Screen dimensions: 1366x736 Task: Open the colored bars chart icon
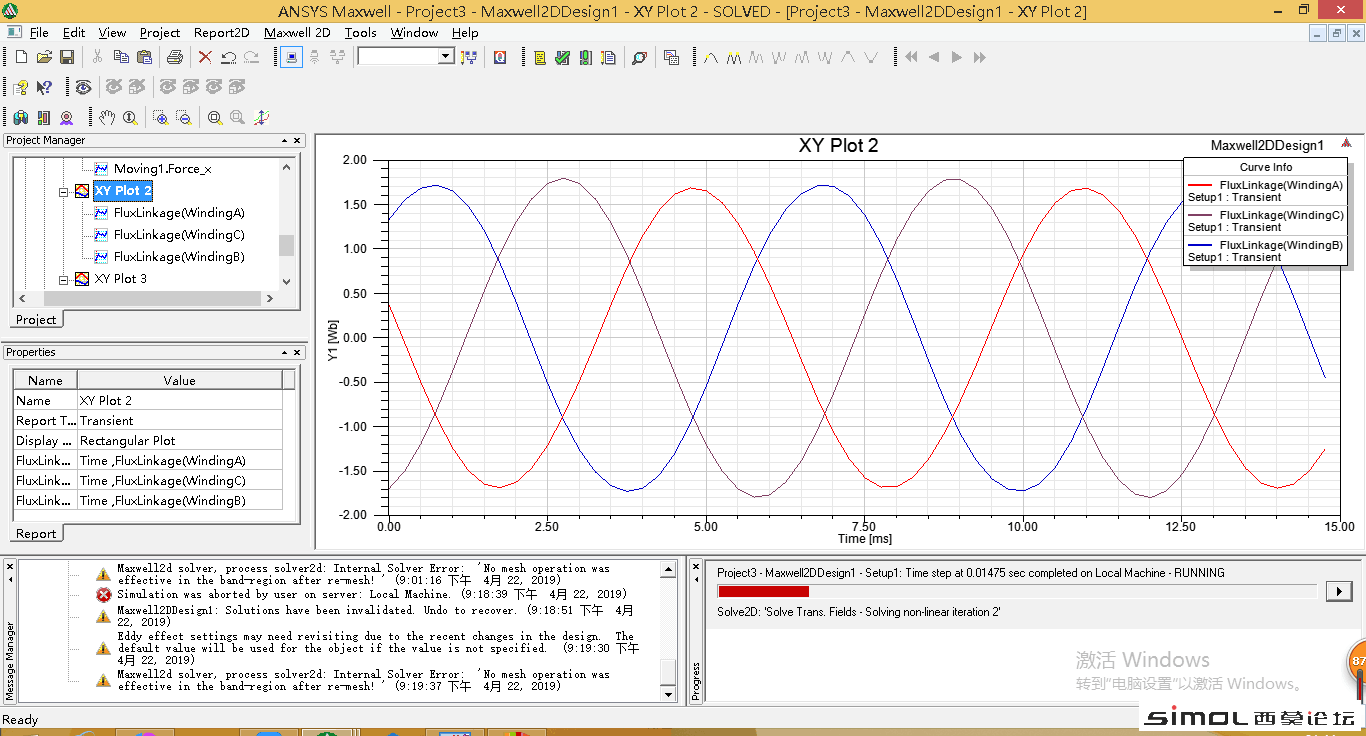tap(44, 117)
